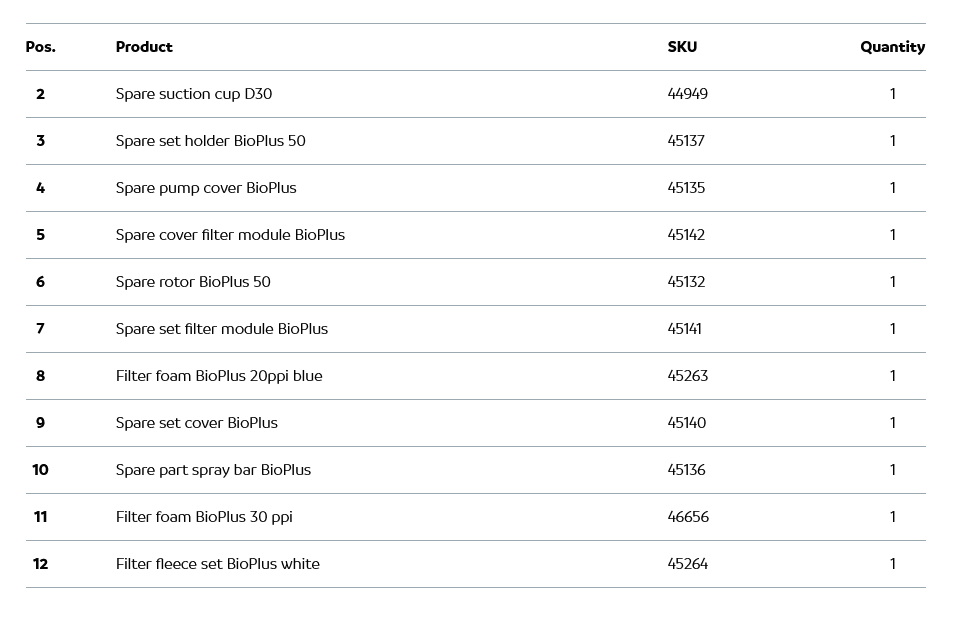Open Spare cover filter module BioPlus
Viewport: 956px width, 643px height.
[x=230, y=235]
